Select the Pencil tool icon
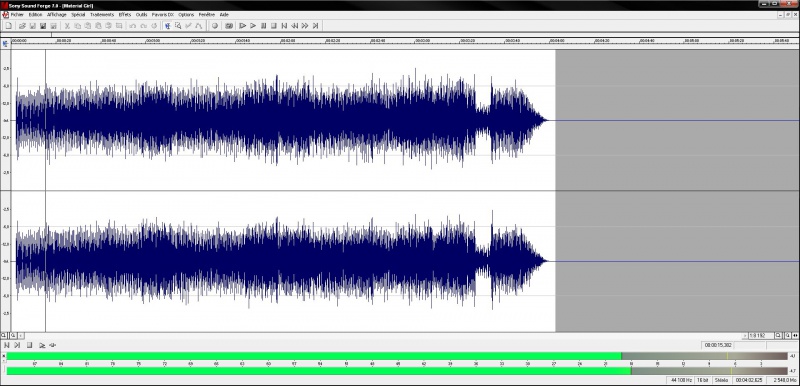This screenshot has height=386, width=800. (x=188, y=25)
